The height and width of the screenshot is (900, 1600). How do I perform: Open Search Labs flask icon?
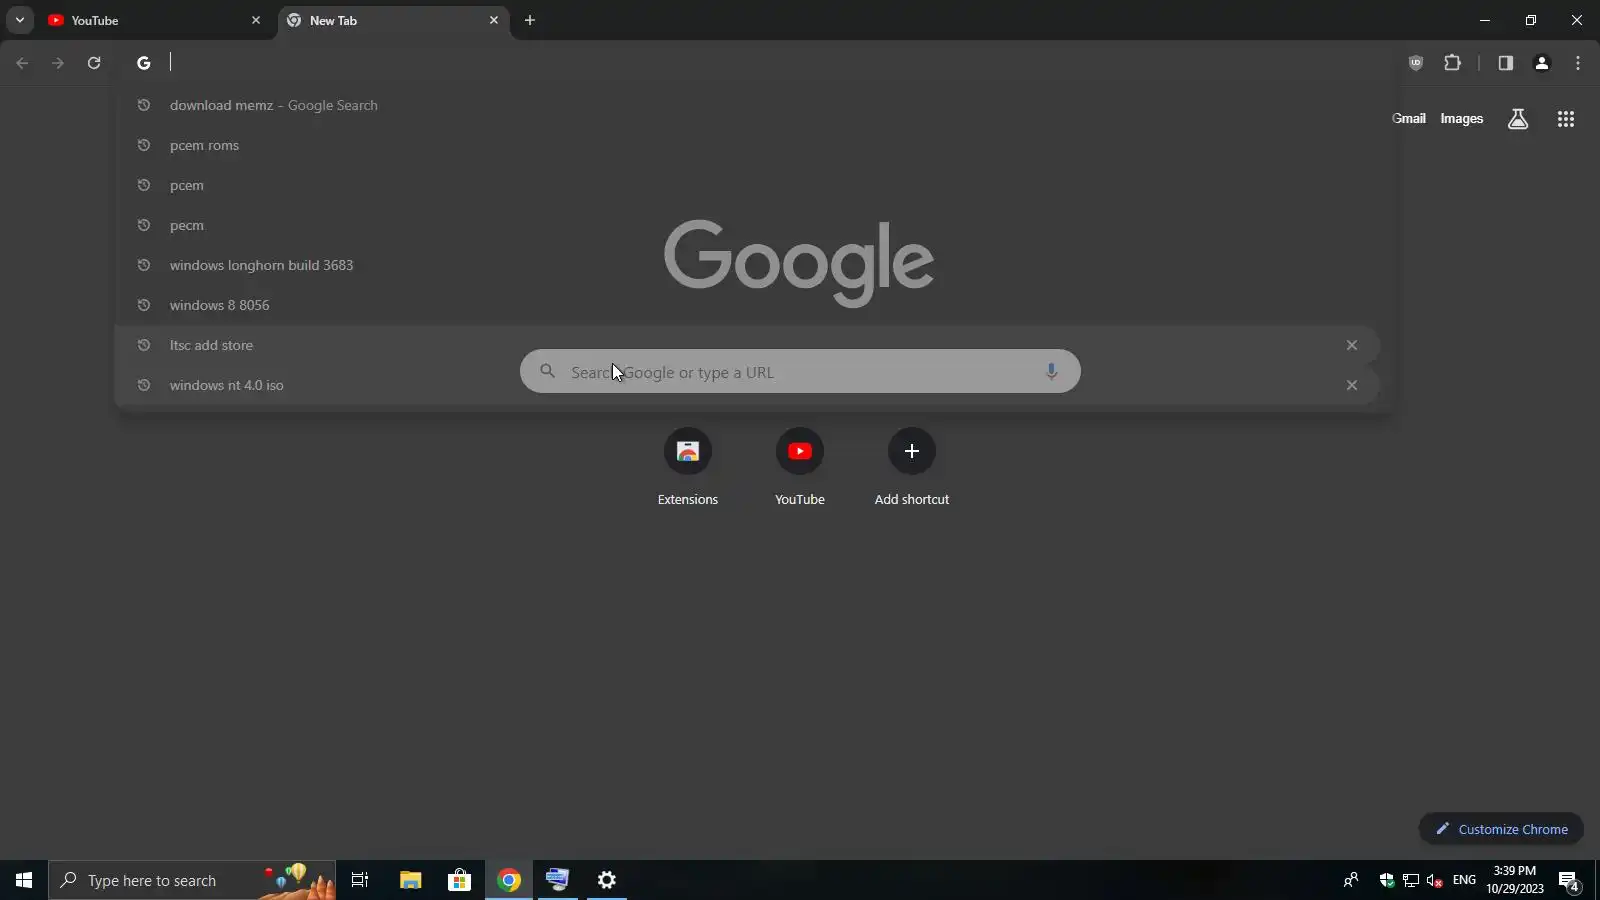[1518, 119]
